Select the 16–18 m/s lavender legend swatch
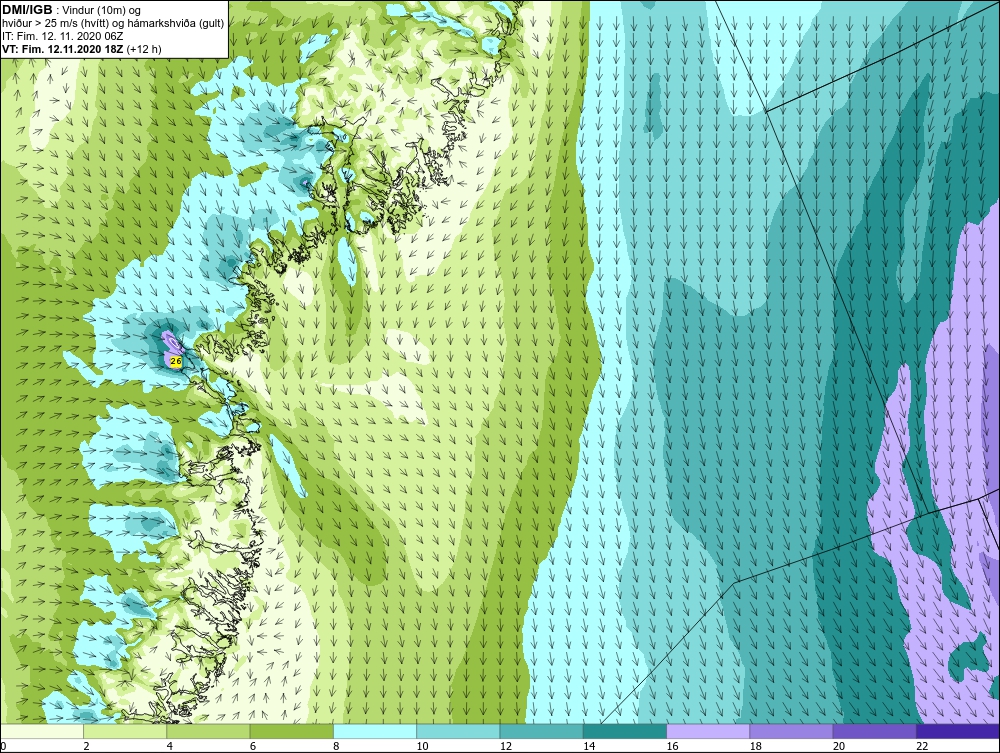1000x753 pixels. pos(708,731)
